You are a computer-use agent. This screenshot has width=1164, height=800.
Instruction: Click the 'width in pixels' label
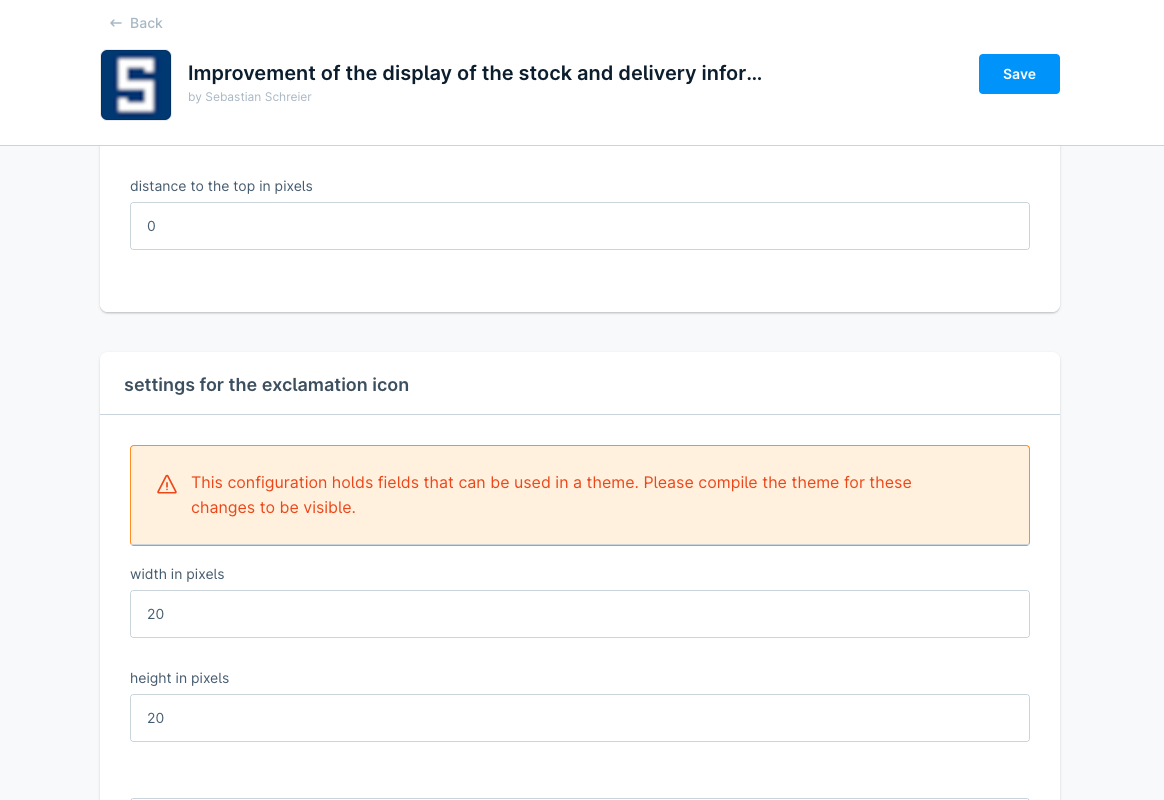click(177, 574)
